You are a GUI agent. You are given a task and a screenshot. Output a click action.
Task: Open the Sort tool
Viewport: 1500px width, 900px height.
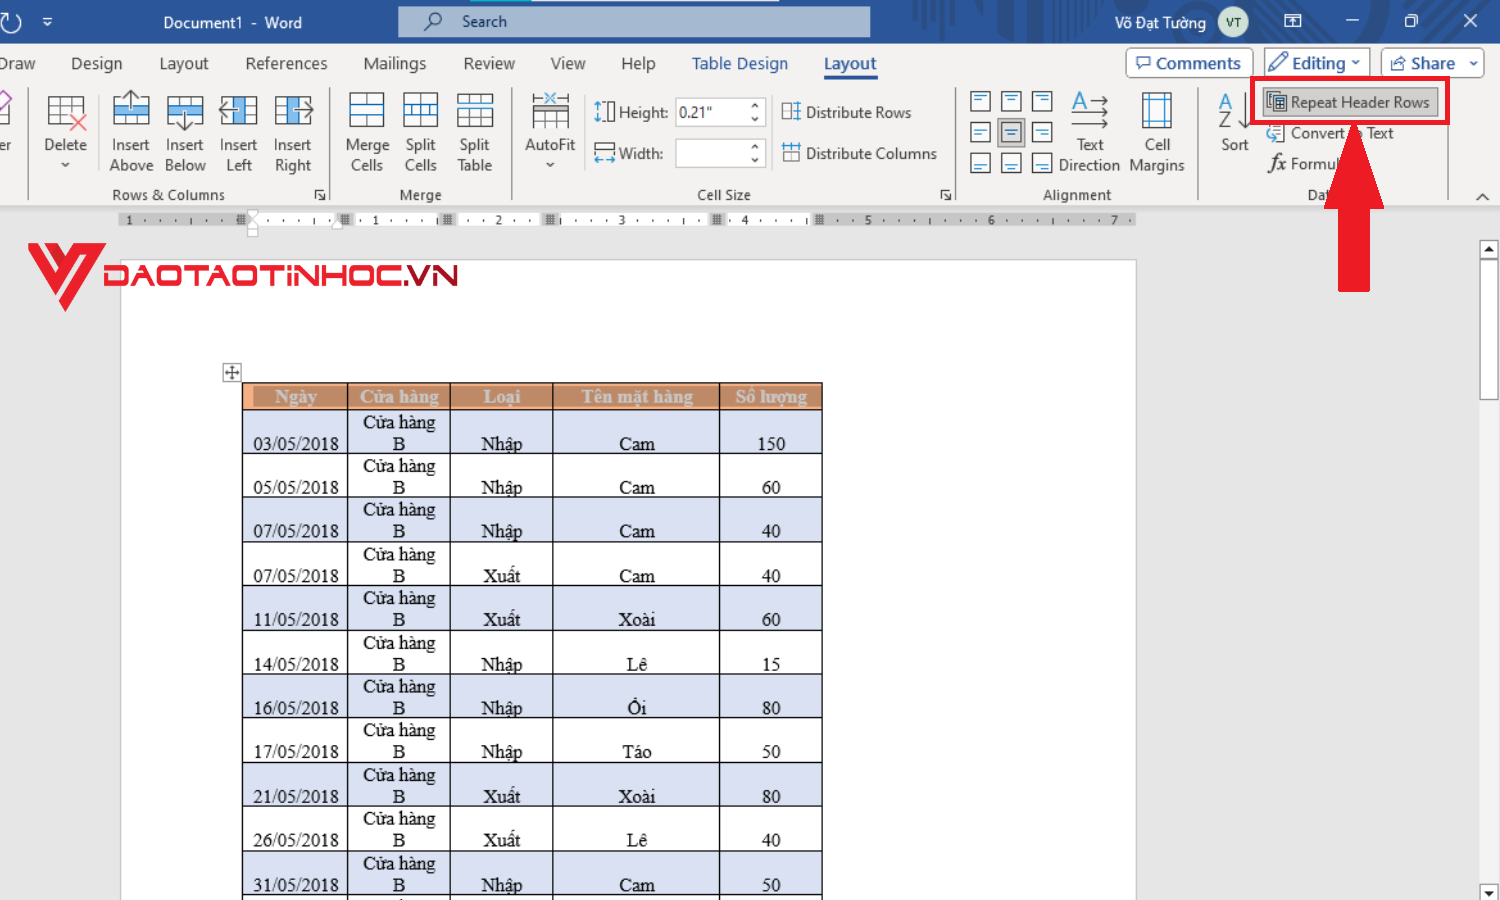pyautogui.click(x=1232, y=130)
